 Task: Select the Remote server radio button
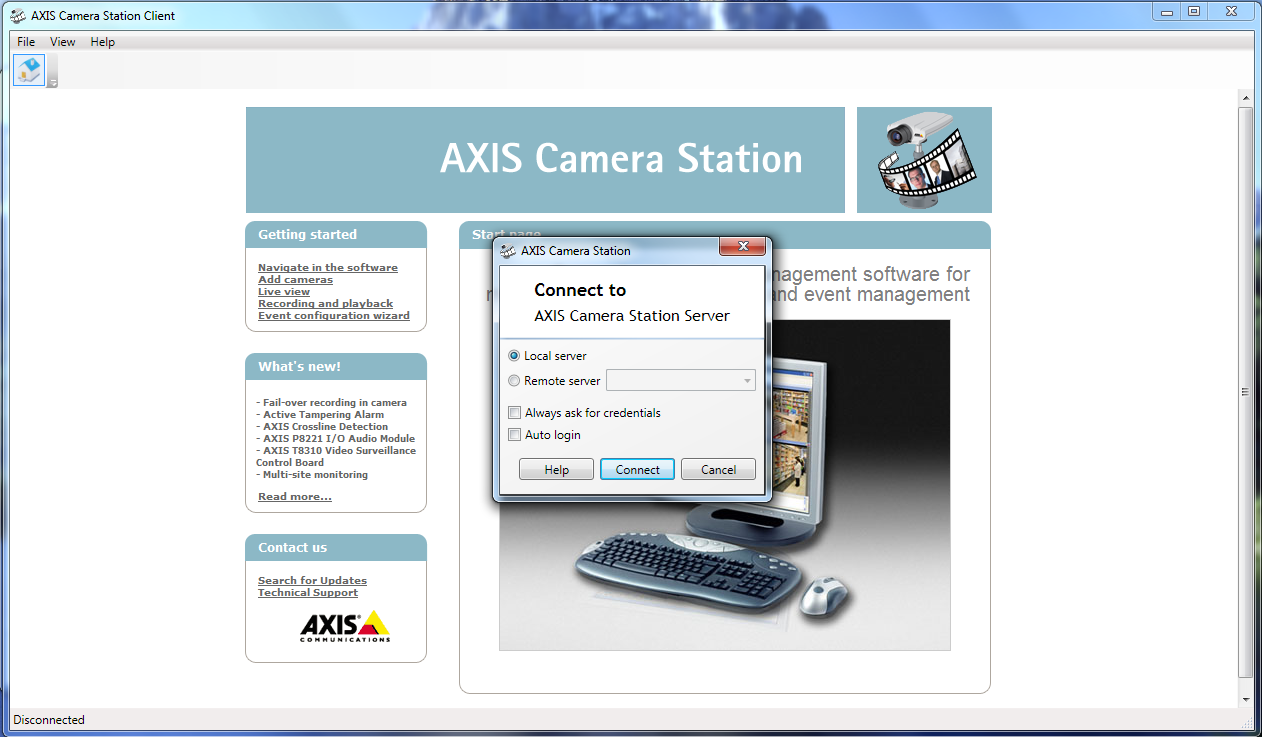(514, 381)
